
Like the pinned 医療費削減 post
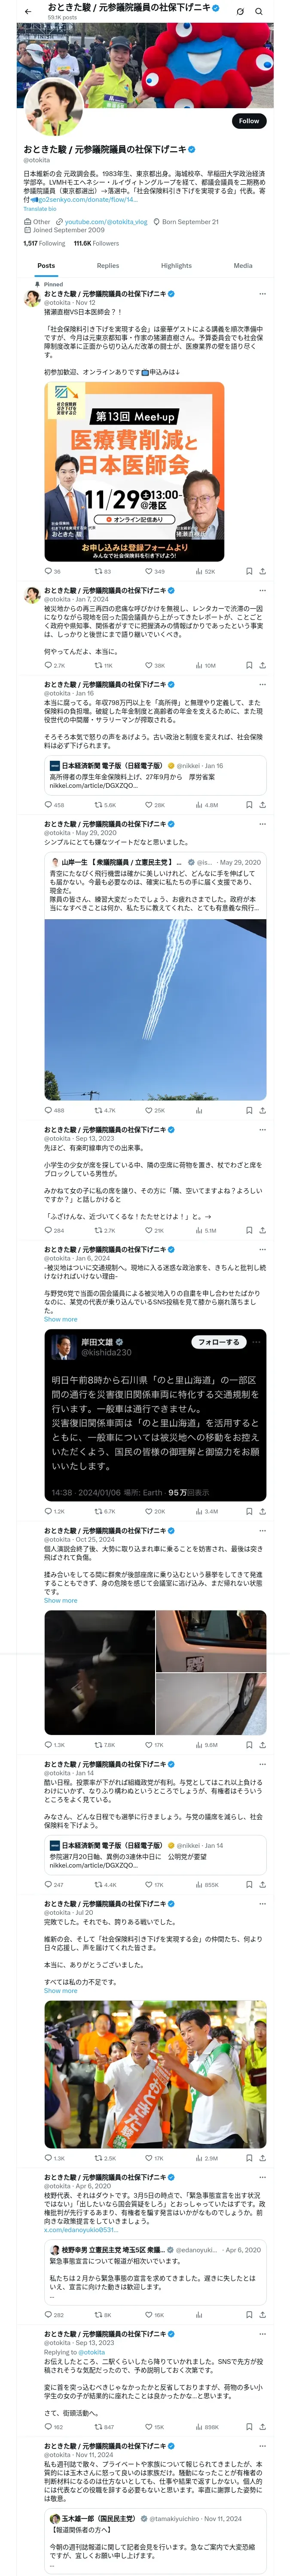point(154,572)
